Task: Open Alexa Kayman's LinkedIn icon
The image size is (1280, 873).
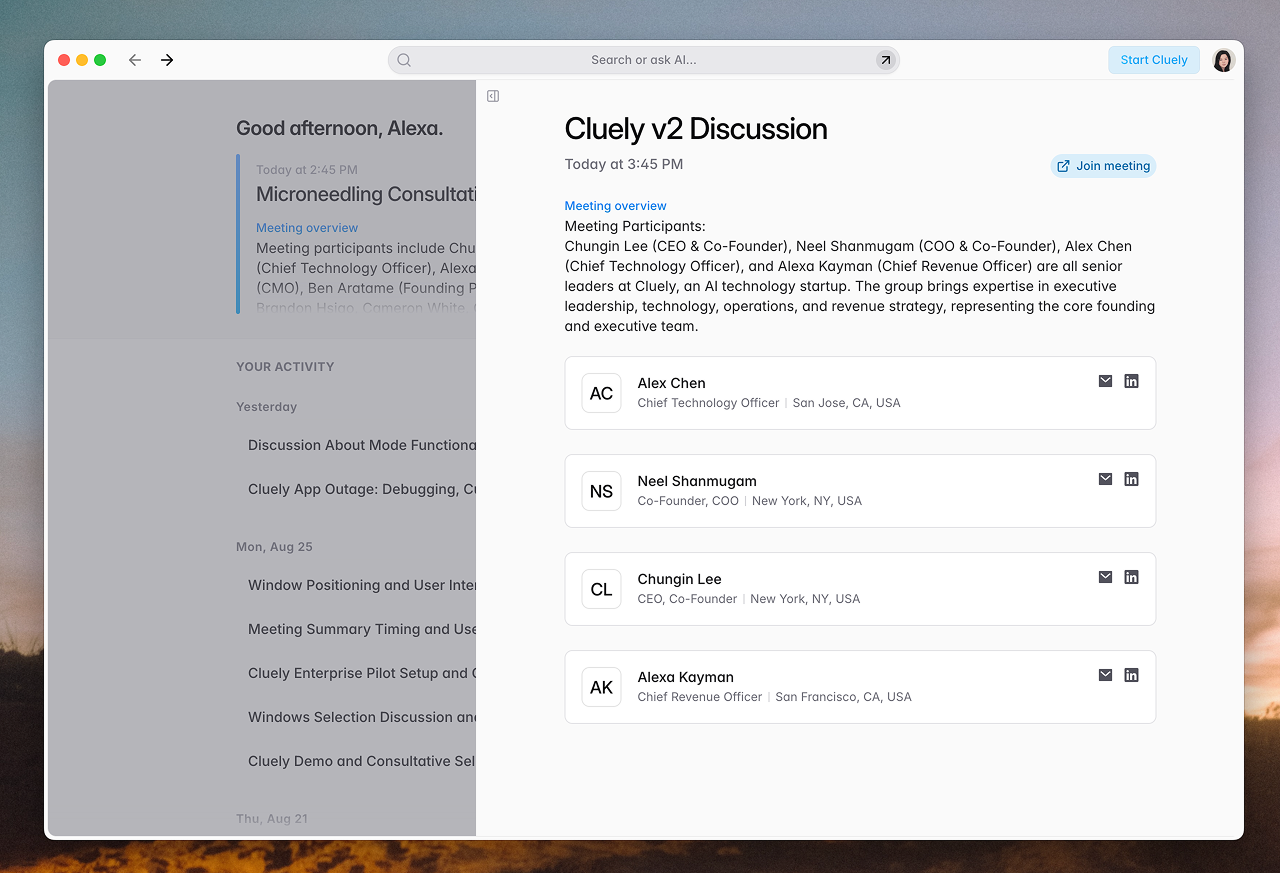Action: 1131,675
